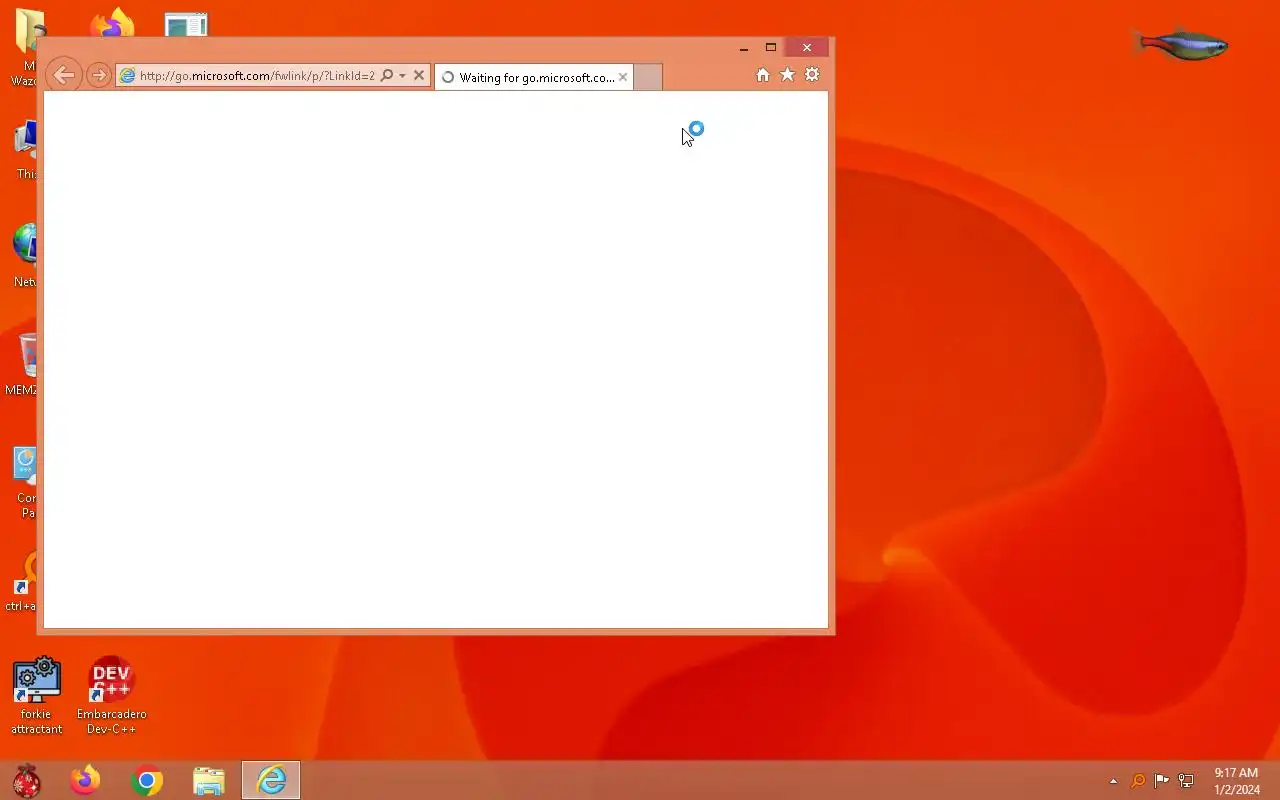The image size is (1280, 800).
Task: Minimize the Internet Explorer window
Action: pyautogui.click(x=744, y=48)
